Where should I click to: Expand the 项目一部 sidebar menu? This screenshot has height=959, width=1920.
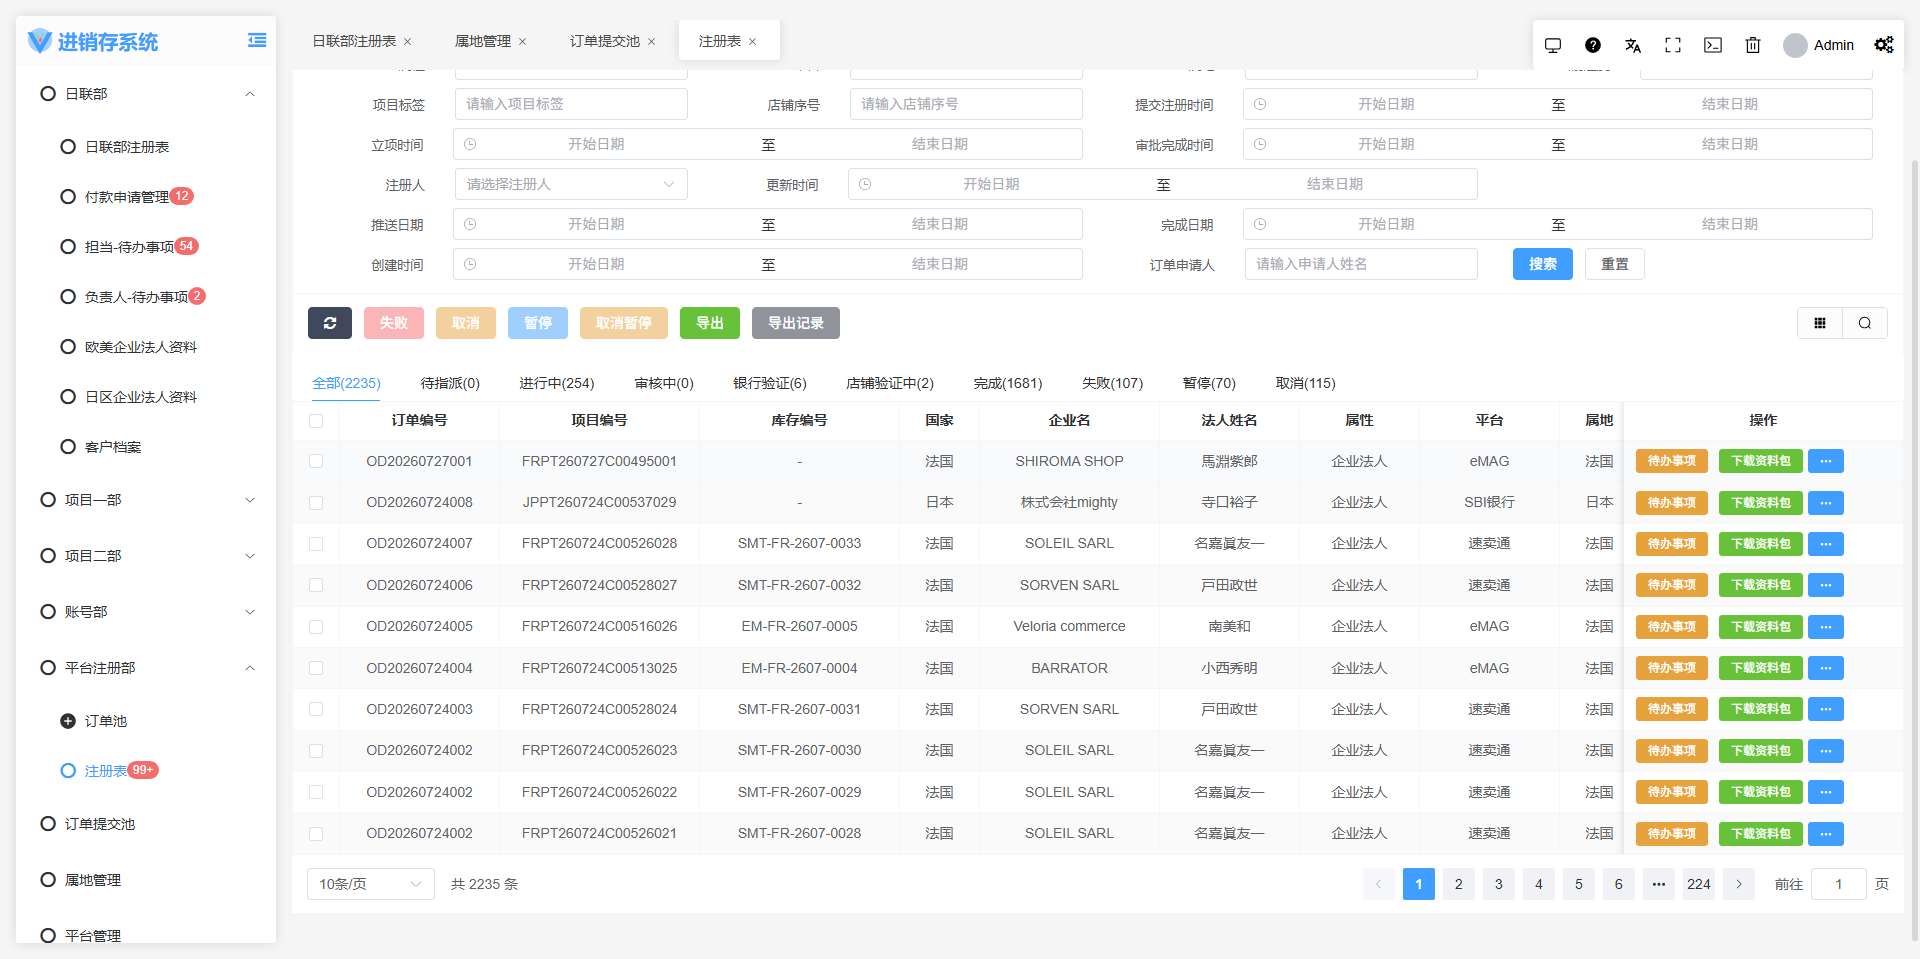click(146, 500)
